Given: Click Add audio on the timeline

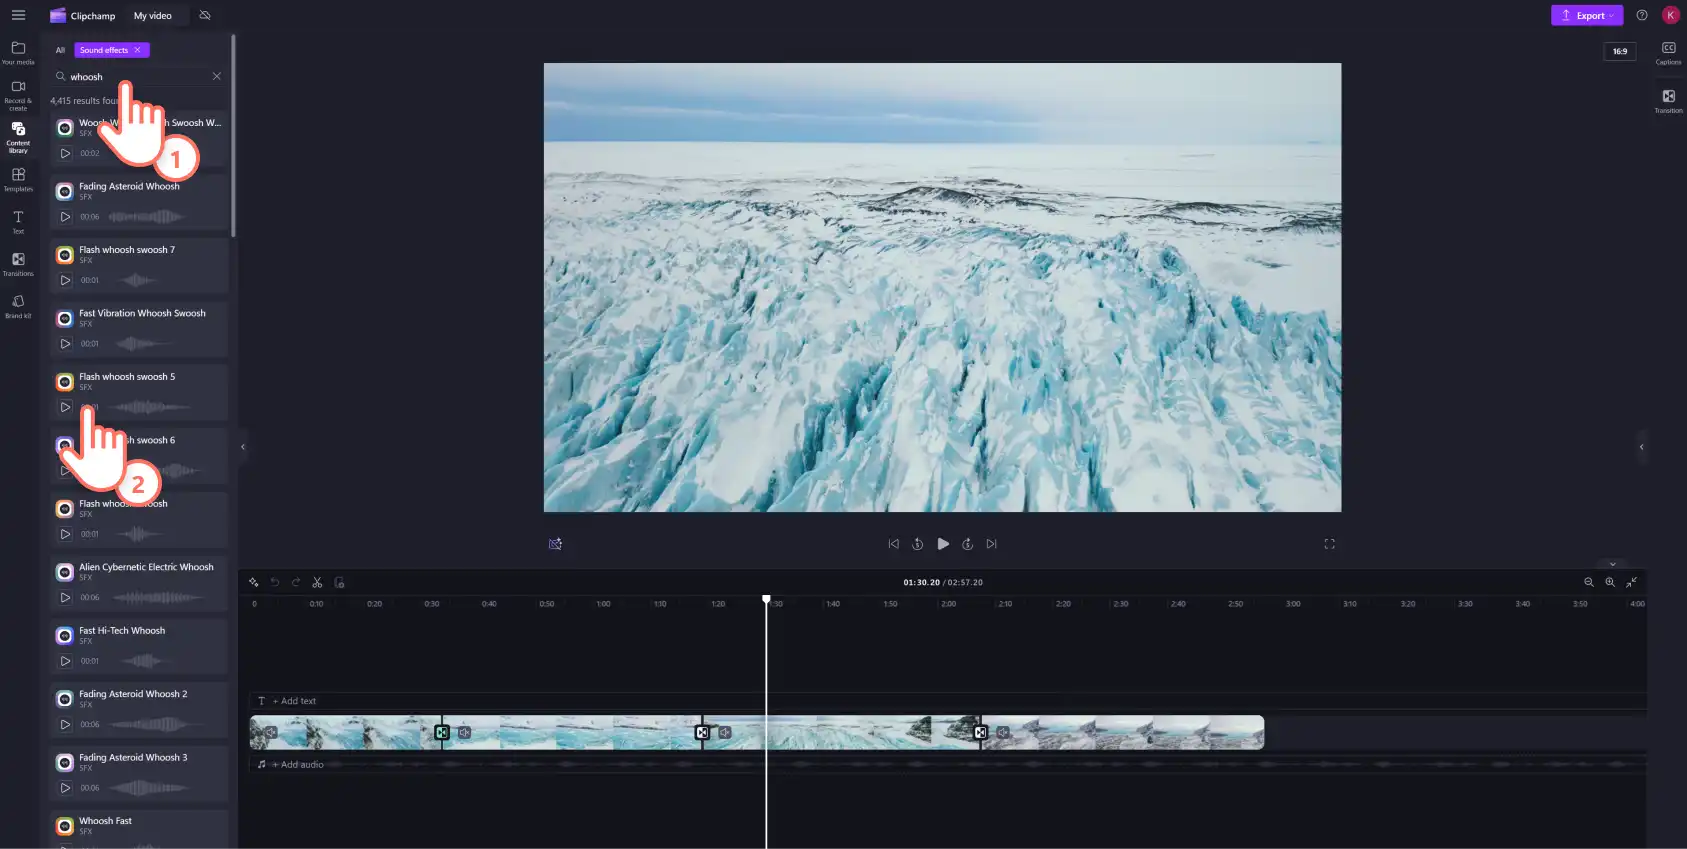Looking at the screenshot, I should [x=302, y=764].
